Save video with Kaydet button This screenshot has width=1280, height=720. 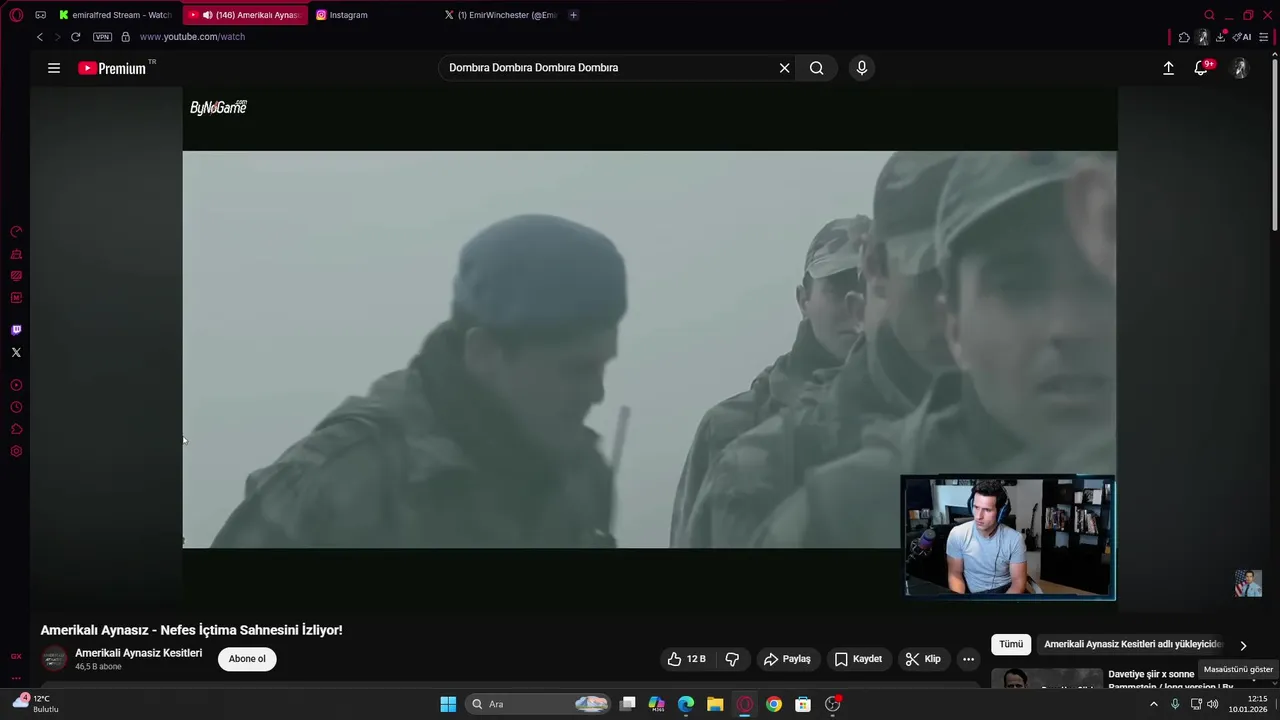[x=859, y=659]
